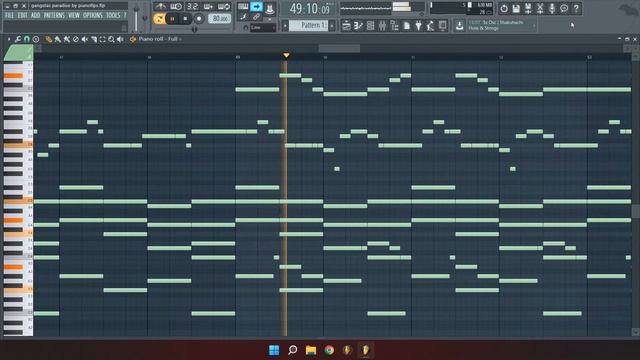640x360 pixels.
Task: Toggle the 3.2 recording countdown
Action: (x=192, y=7)
